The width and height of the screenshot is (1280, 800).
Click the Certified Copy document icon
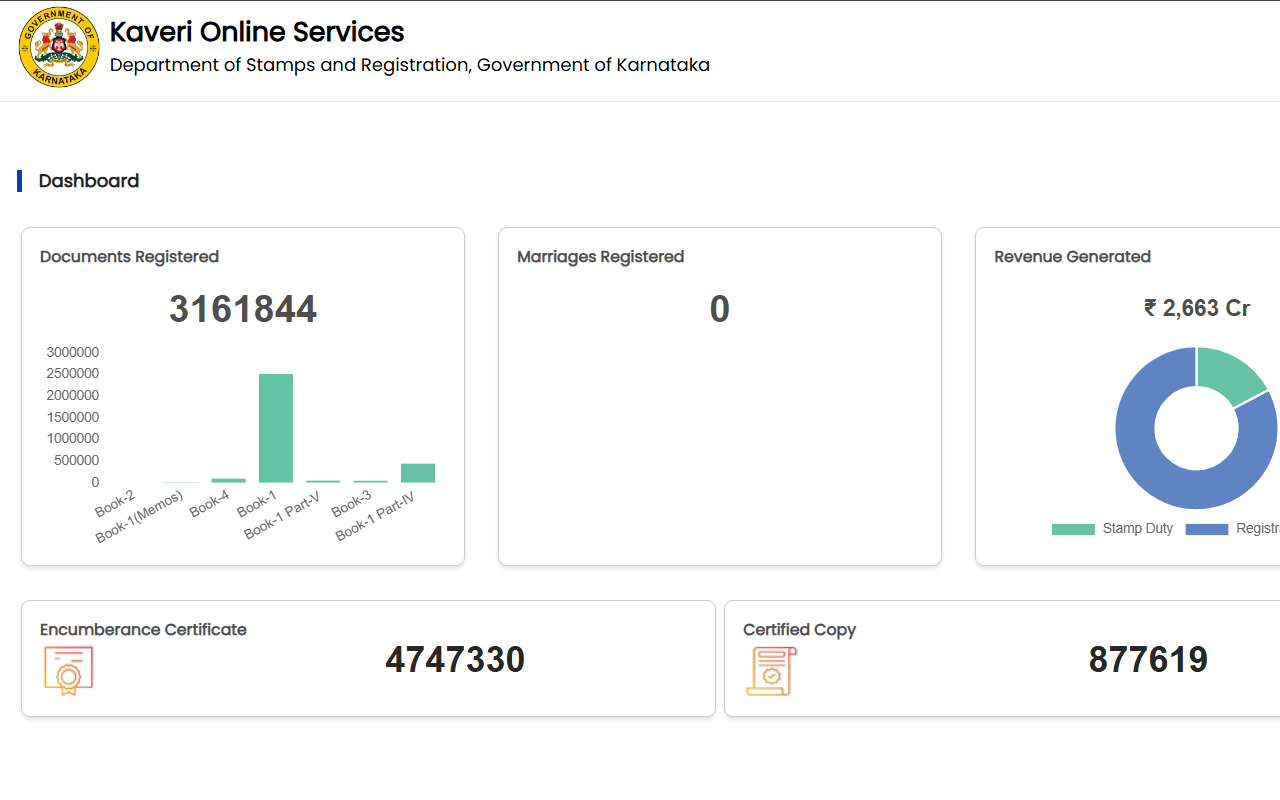coord(771,670)
